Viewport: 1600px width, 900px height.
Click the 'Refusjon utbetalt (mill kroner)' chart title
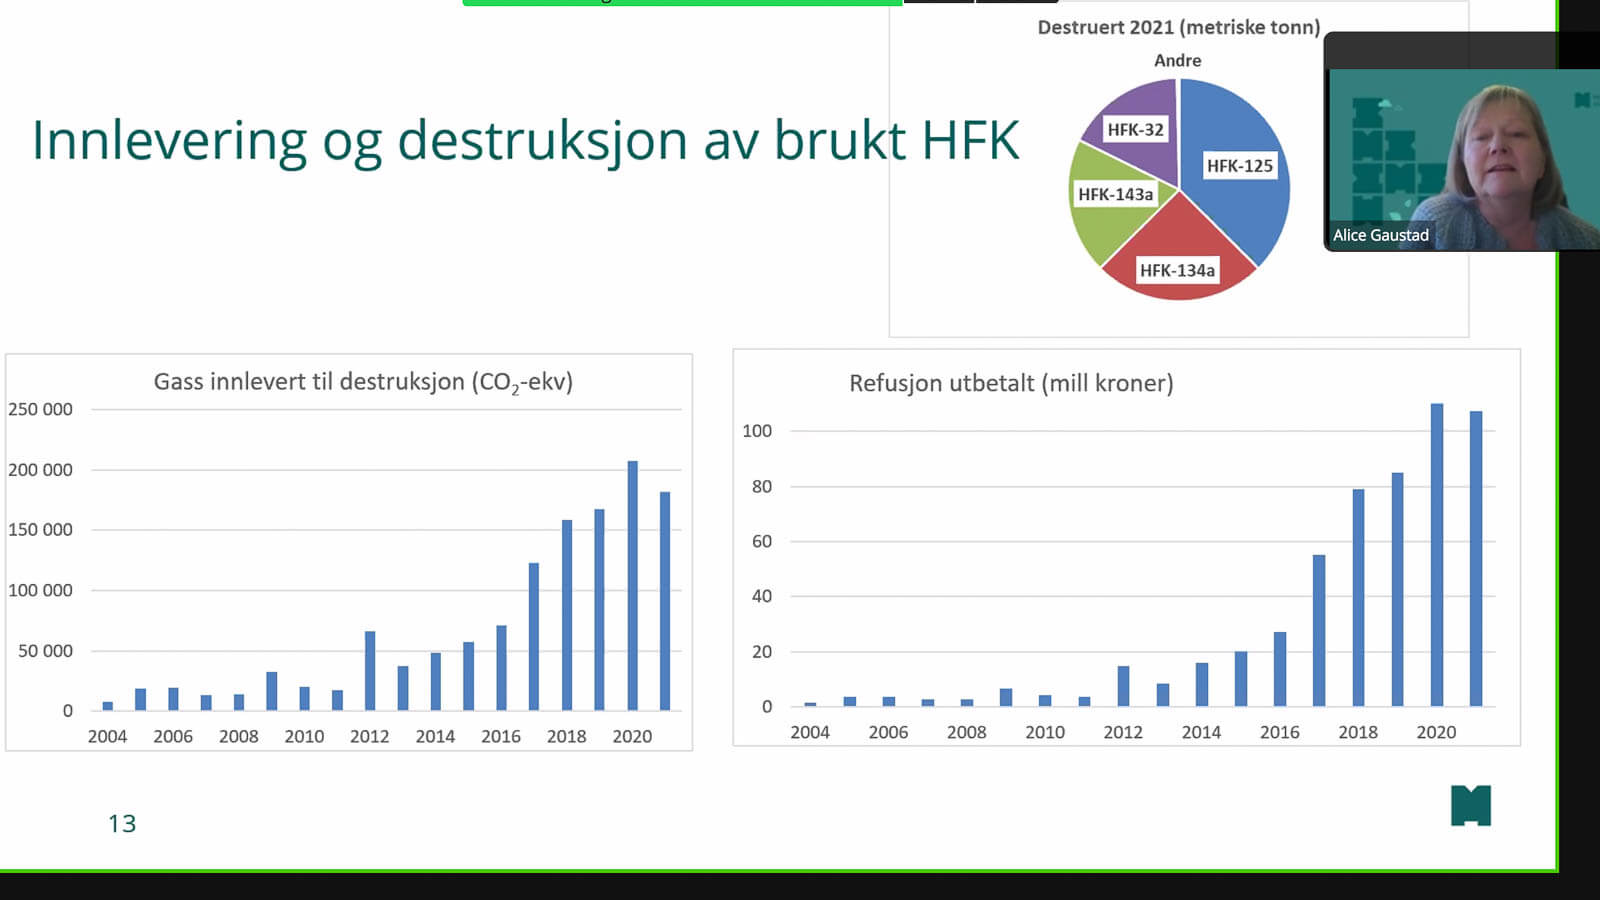1011,383
